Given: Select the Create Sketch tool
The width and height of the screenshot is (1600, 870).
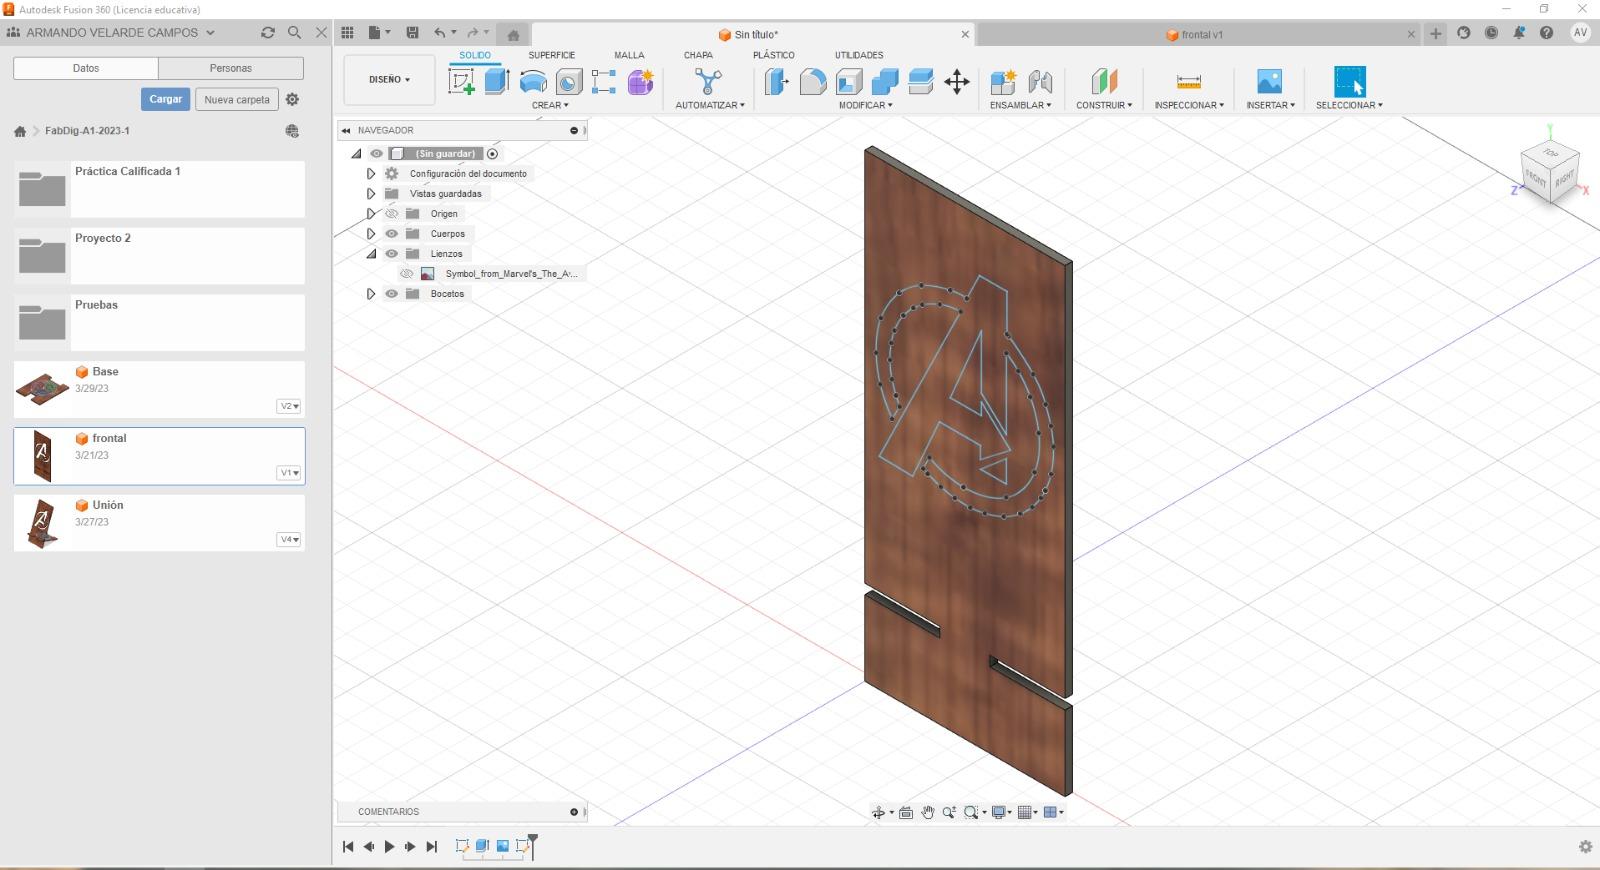Looking at the screenshot, I should 461,82.
